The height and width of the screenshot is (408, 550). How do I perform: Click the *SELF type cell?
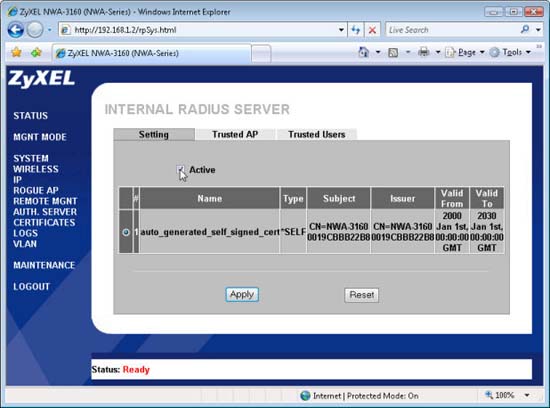293,232
